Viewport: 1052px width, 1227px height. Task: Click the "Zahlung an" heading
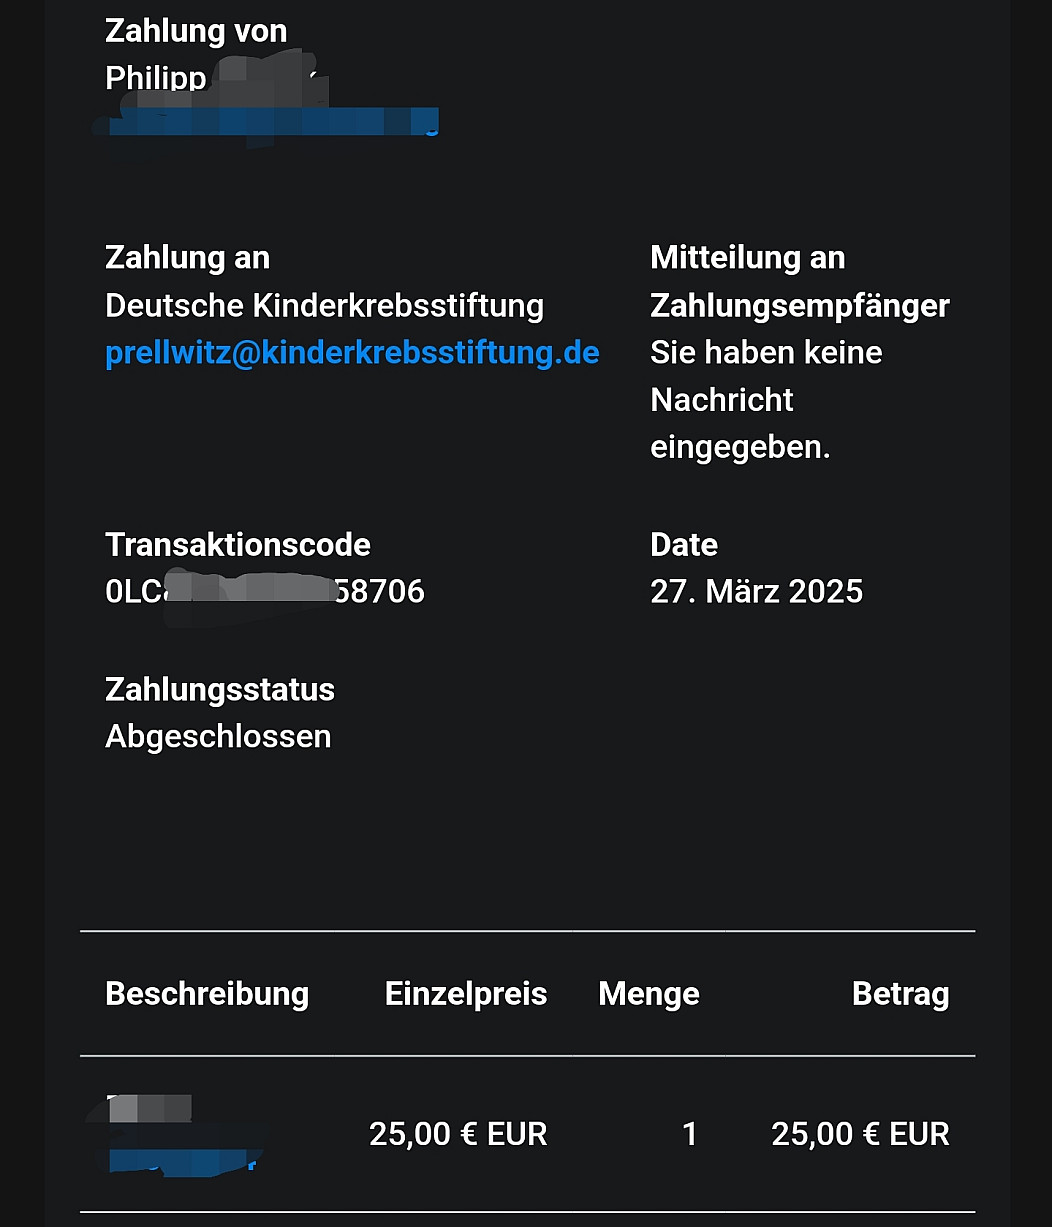coord(187,258)
